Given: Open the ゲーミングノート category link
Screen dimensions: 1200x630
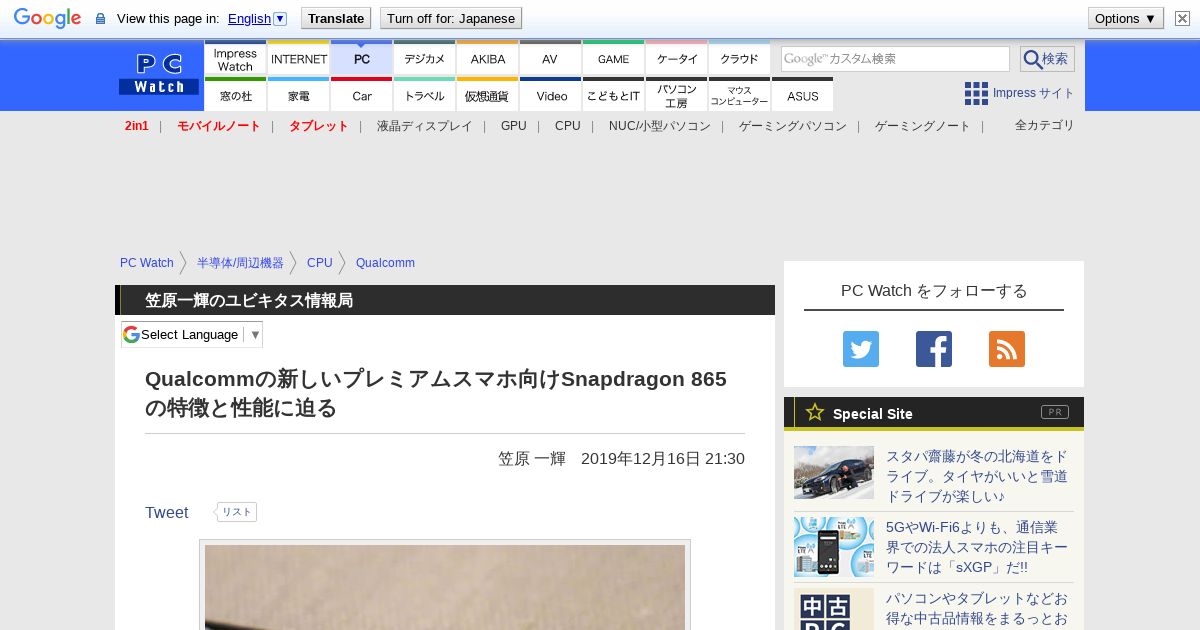Looking at the screenshot, I should pos(923,126).
